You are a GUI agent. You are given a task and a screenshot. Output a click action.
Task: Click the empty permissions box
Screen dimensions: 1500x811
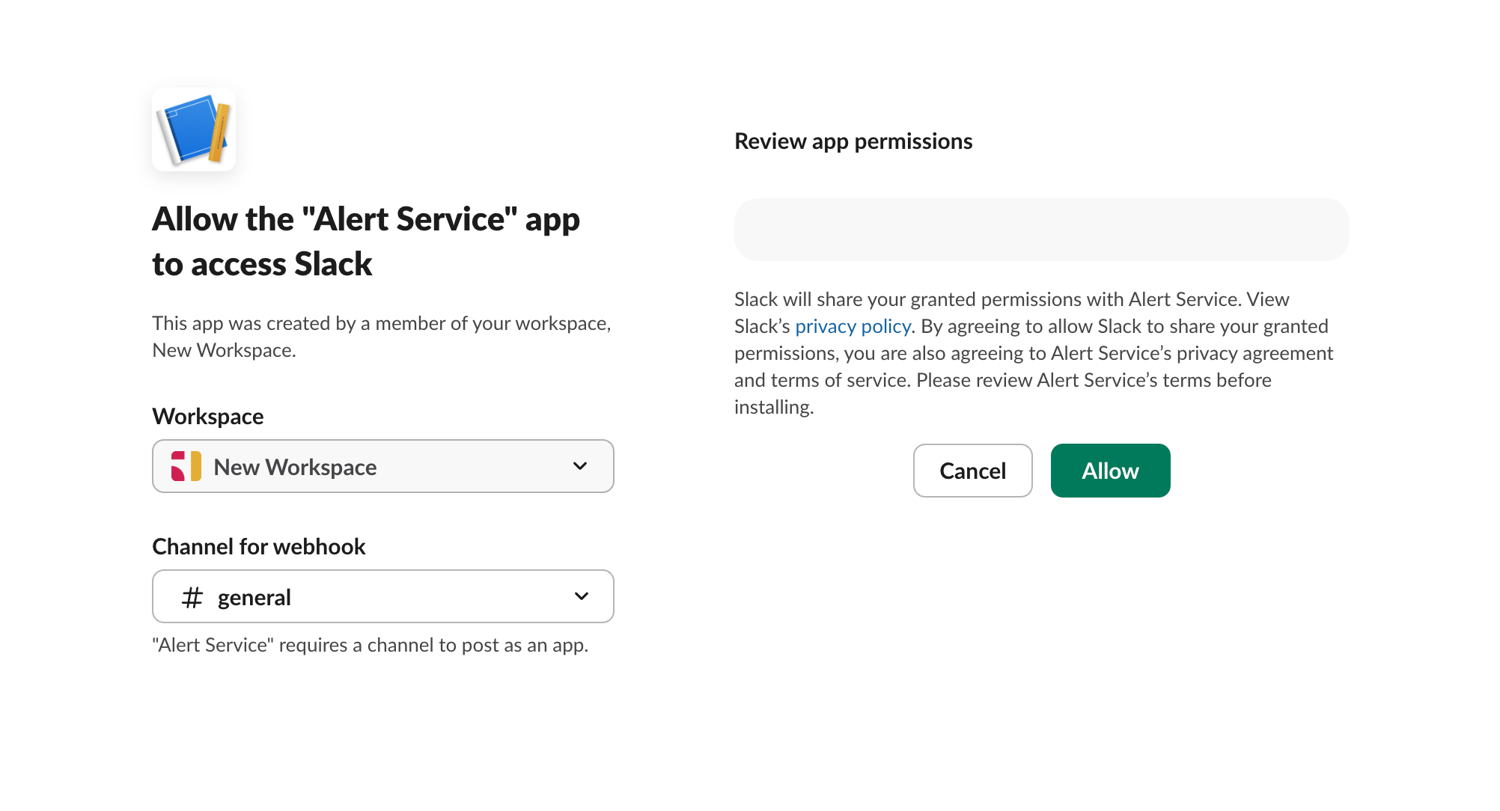click(1041, 229)
